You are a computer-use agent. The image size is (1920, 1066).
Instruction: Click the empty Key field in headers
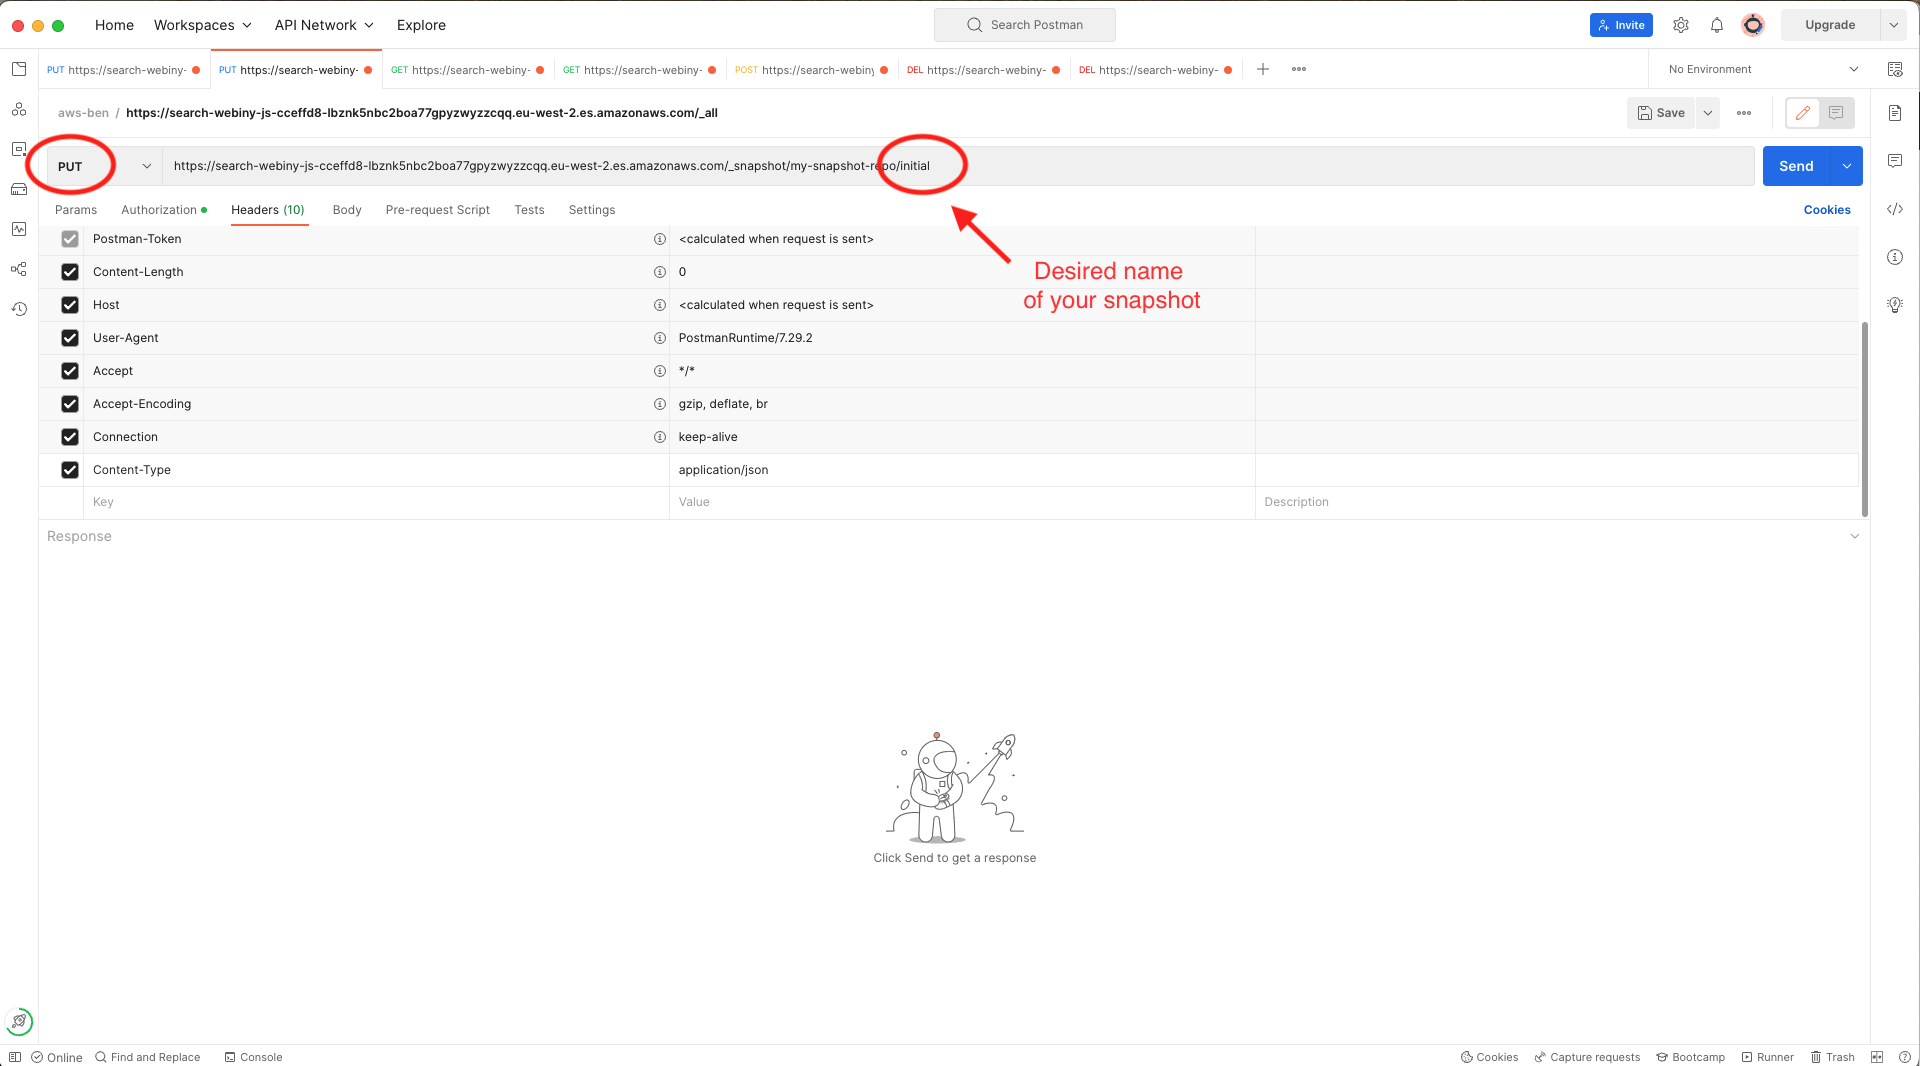click(x=300, y=502)
